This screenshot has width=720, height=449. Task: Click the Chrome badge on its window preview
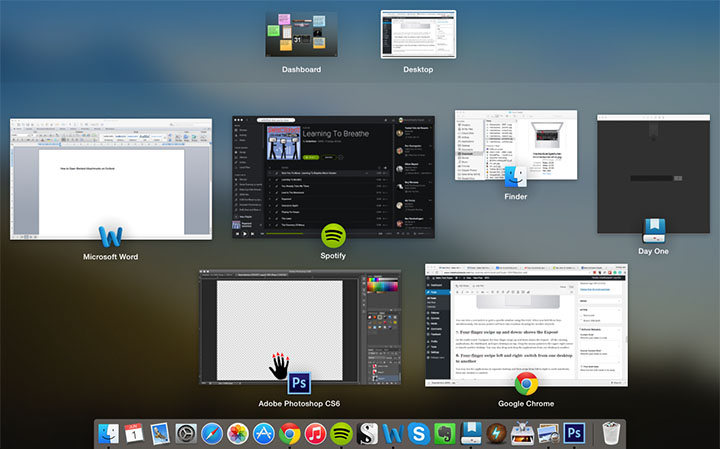526,383
